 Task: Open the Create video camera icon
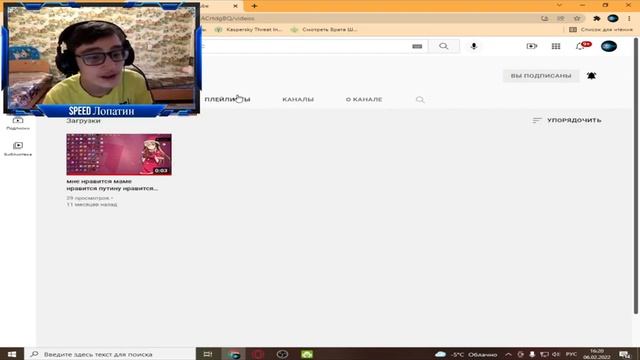pyautogui.click(x=531, y=47)
